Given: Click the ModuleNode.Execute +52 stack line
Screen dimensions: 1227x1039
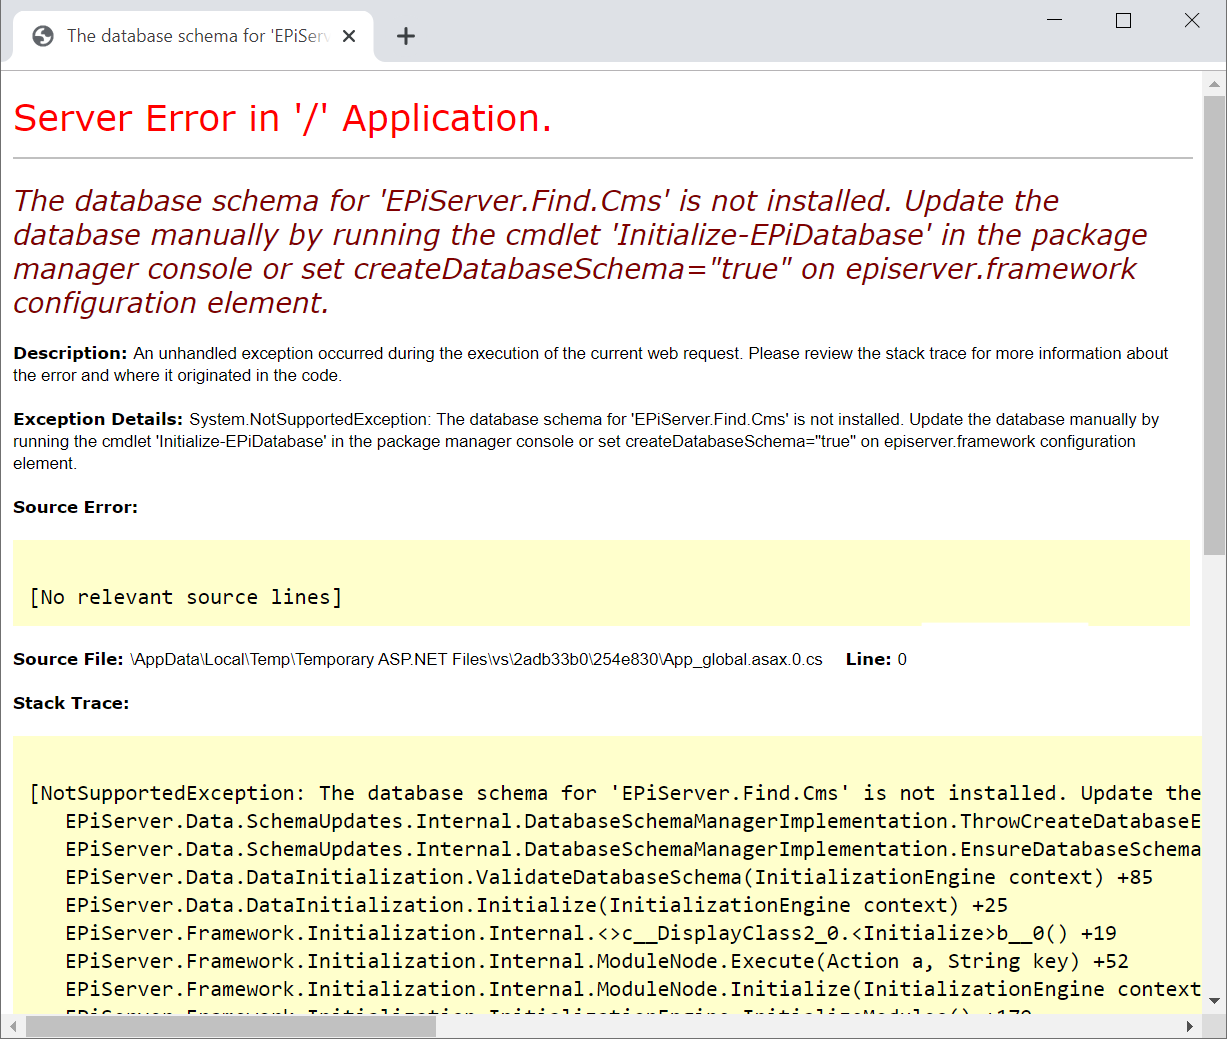Looking at the screenshot, I should [x=597, y=961].
